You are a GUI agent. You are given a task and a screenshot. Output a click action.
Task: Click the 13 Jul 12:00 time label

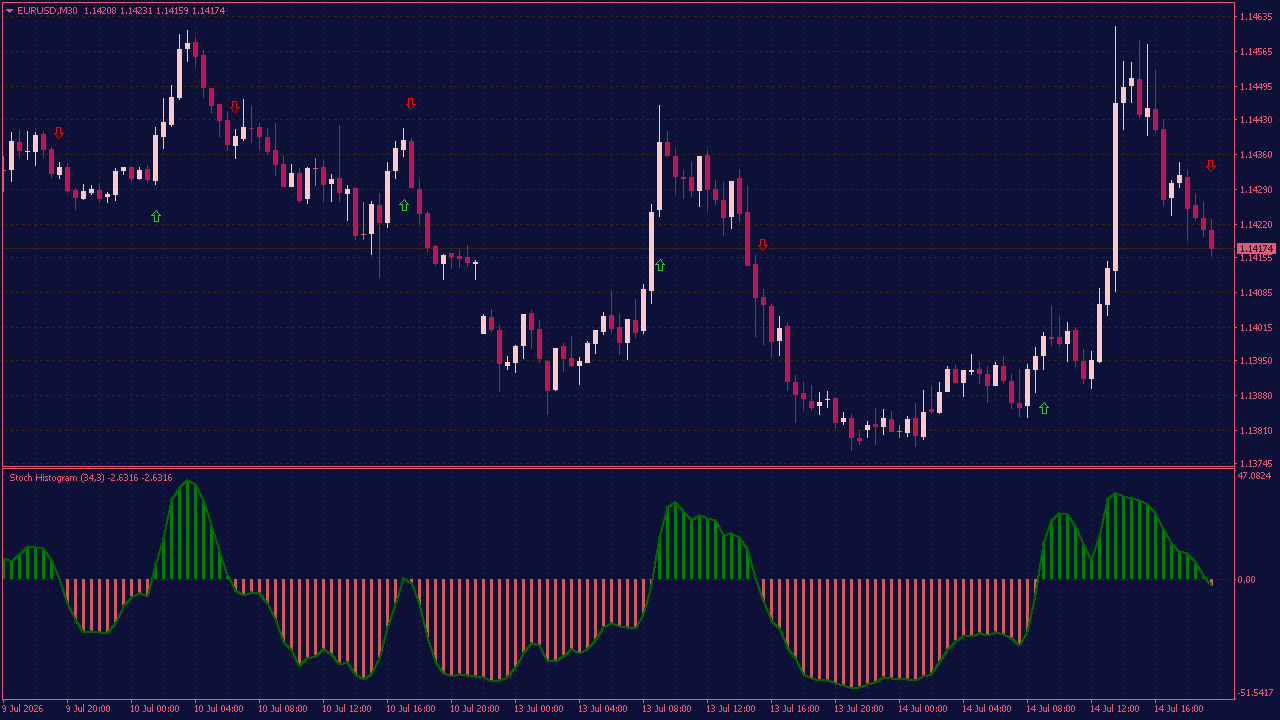(730, 709)
